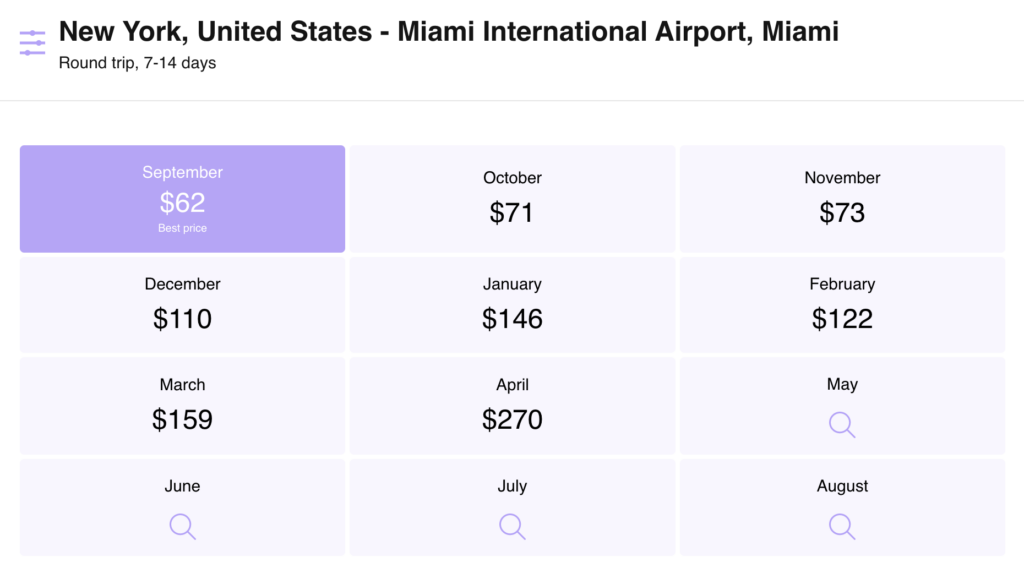The height and width of the screenshot is (568, 1024).
Task: Click the August search magnifier icon
Action: [x=842, y=526]
